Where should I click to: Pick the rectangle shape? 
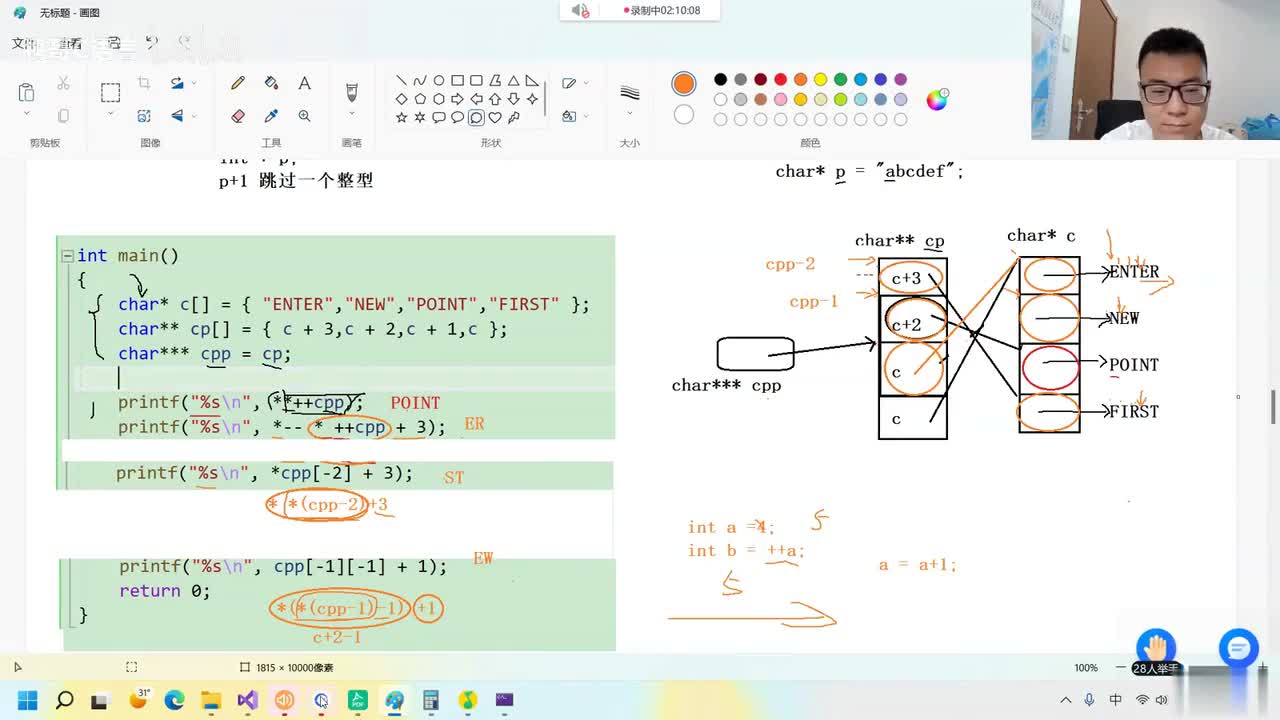(457, 81)
